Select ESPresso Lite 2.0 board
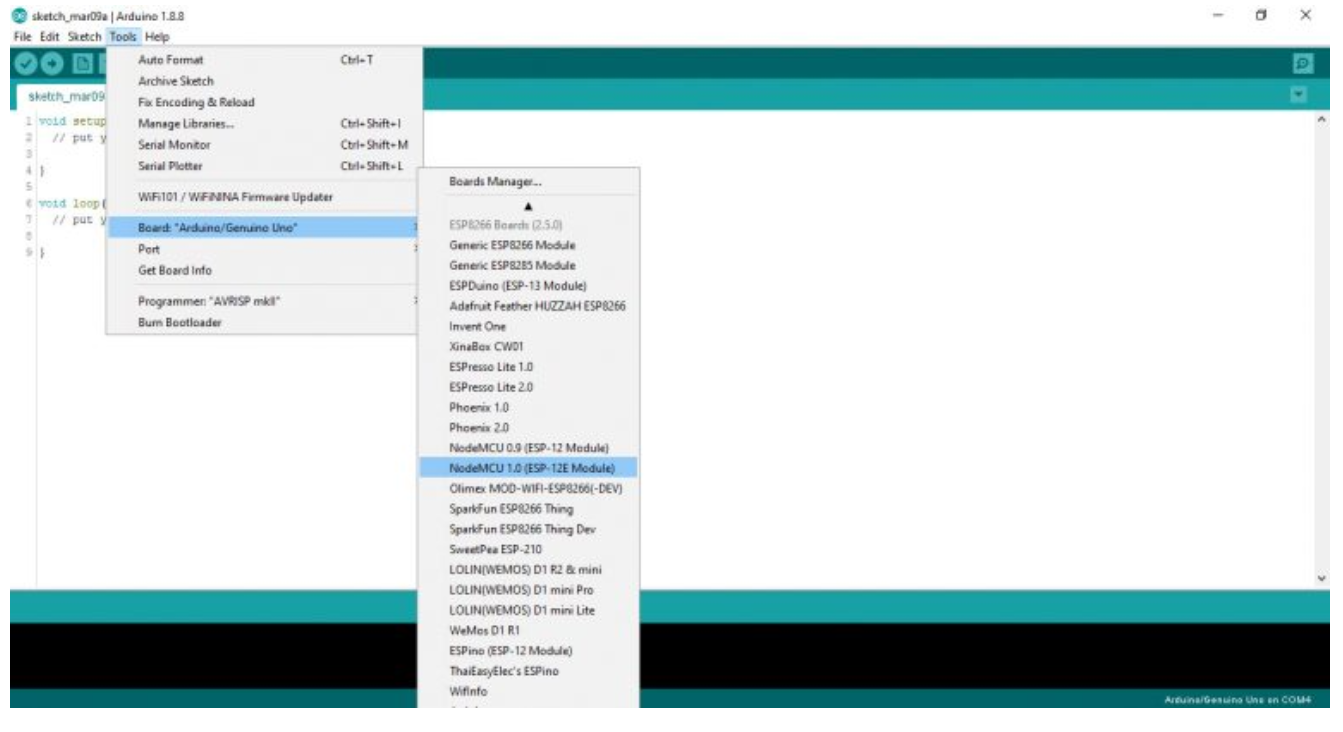The width and height of the screenshot is (1343, 732). pyautogui.click(x=528, y=387)
